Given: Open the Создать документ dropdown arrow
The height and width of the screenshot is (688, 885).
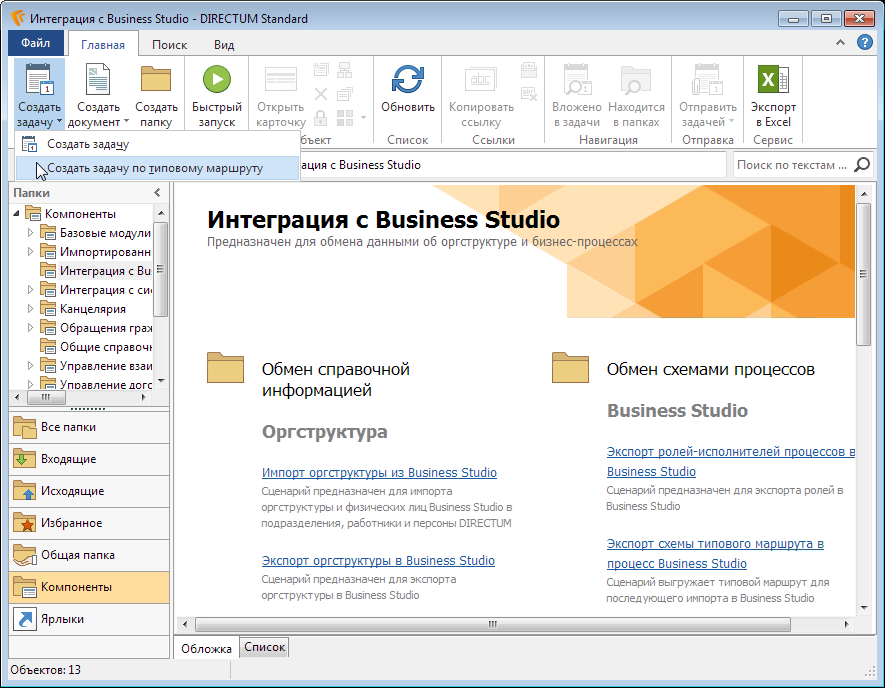Looking at the screenshot, I should [126, 121].
